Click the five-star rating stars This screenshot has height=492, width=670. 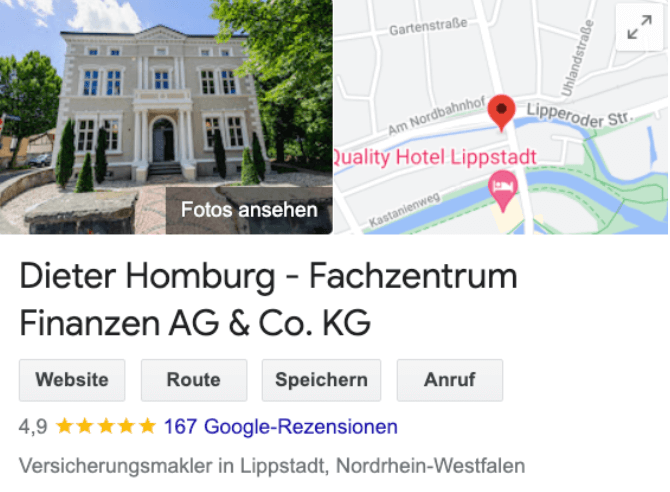(x=106, y=426)
